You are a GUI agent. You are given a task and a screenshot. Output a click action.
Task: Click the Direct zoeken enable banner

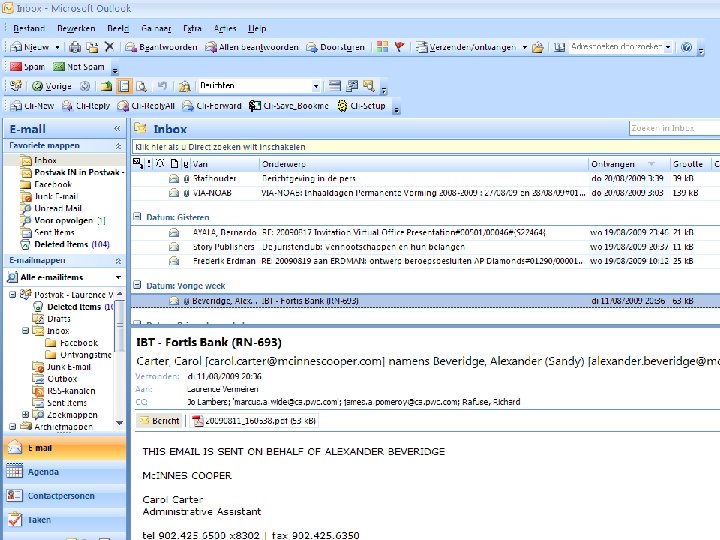(426, 147)
